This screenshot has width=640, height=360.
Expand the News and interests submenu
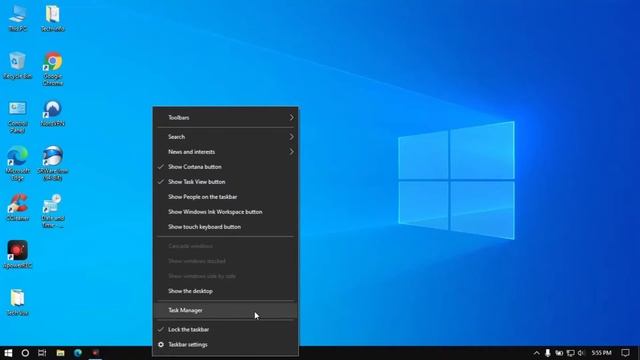[x=225, y=152]
